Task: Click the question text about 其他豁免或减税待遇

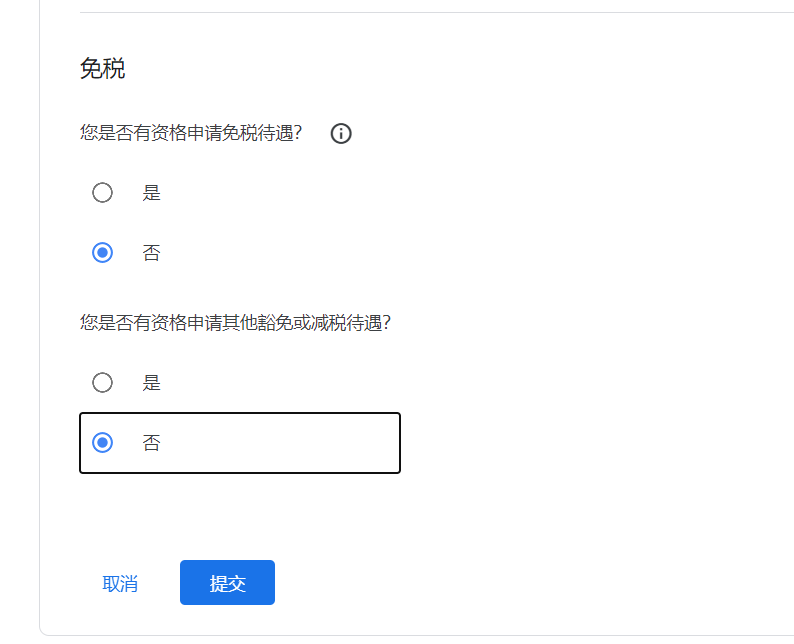Action: click(234, 323)
